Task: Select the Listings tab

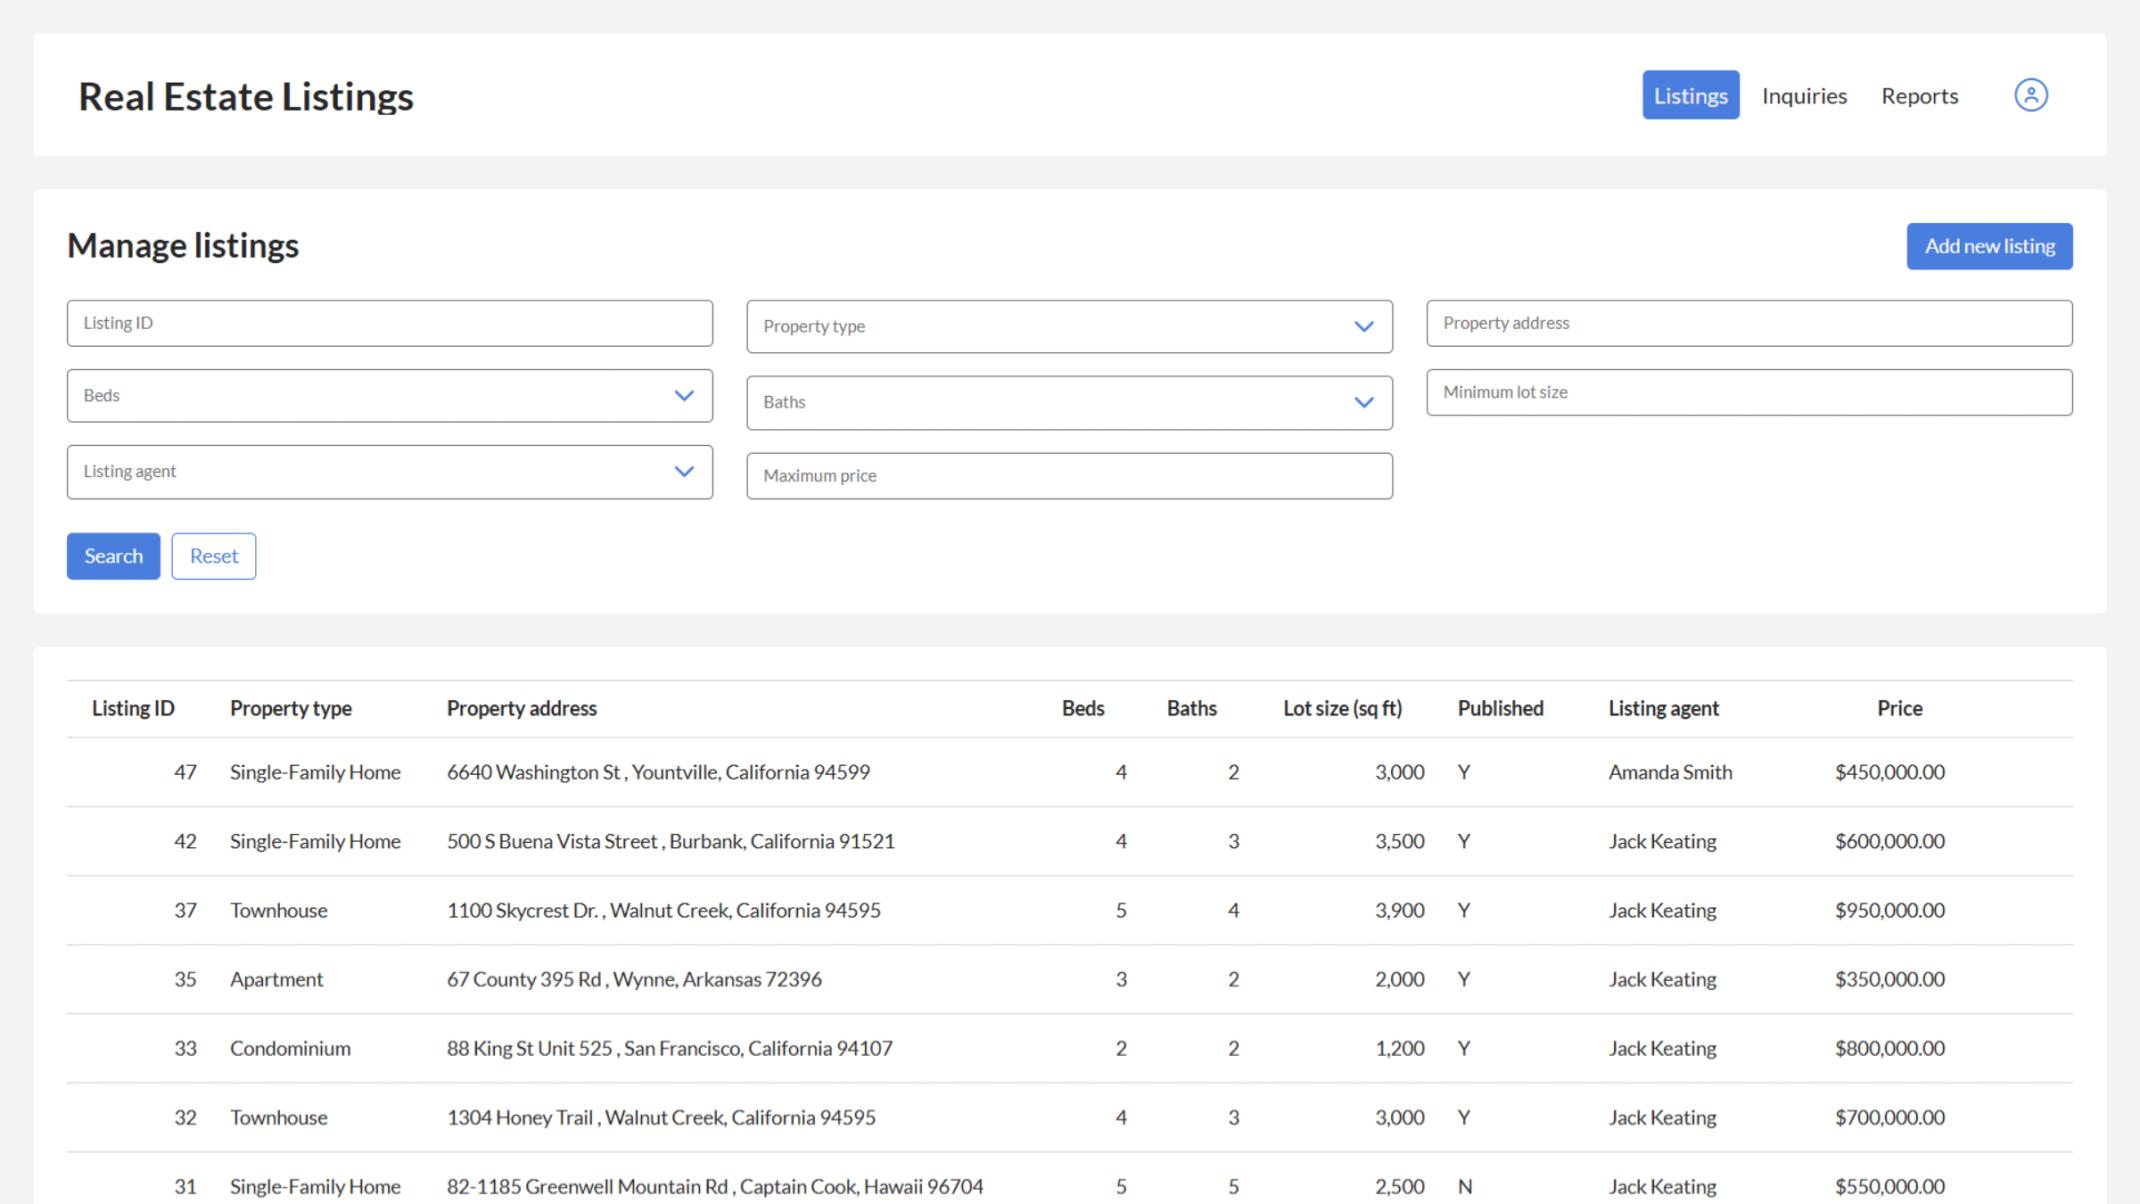Action: click(1690, 96)
